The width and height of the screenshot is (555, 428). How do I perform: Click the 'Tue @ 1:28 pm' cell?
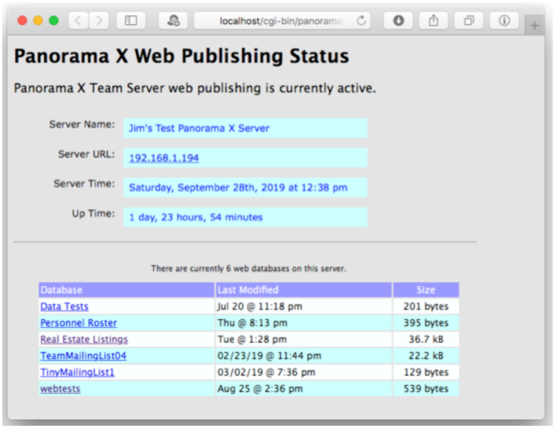point(304,339)
